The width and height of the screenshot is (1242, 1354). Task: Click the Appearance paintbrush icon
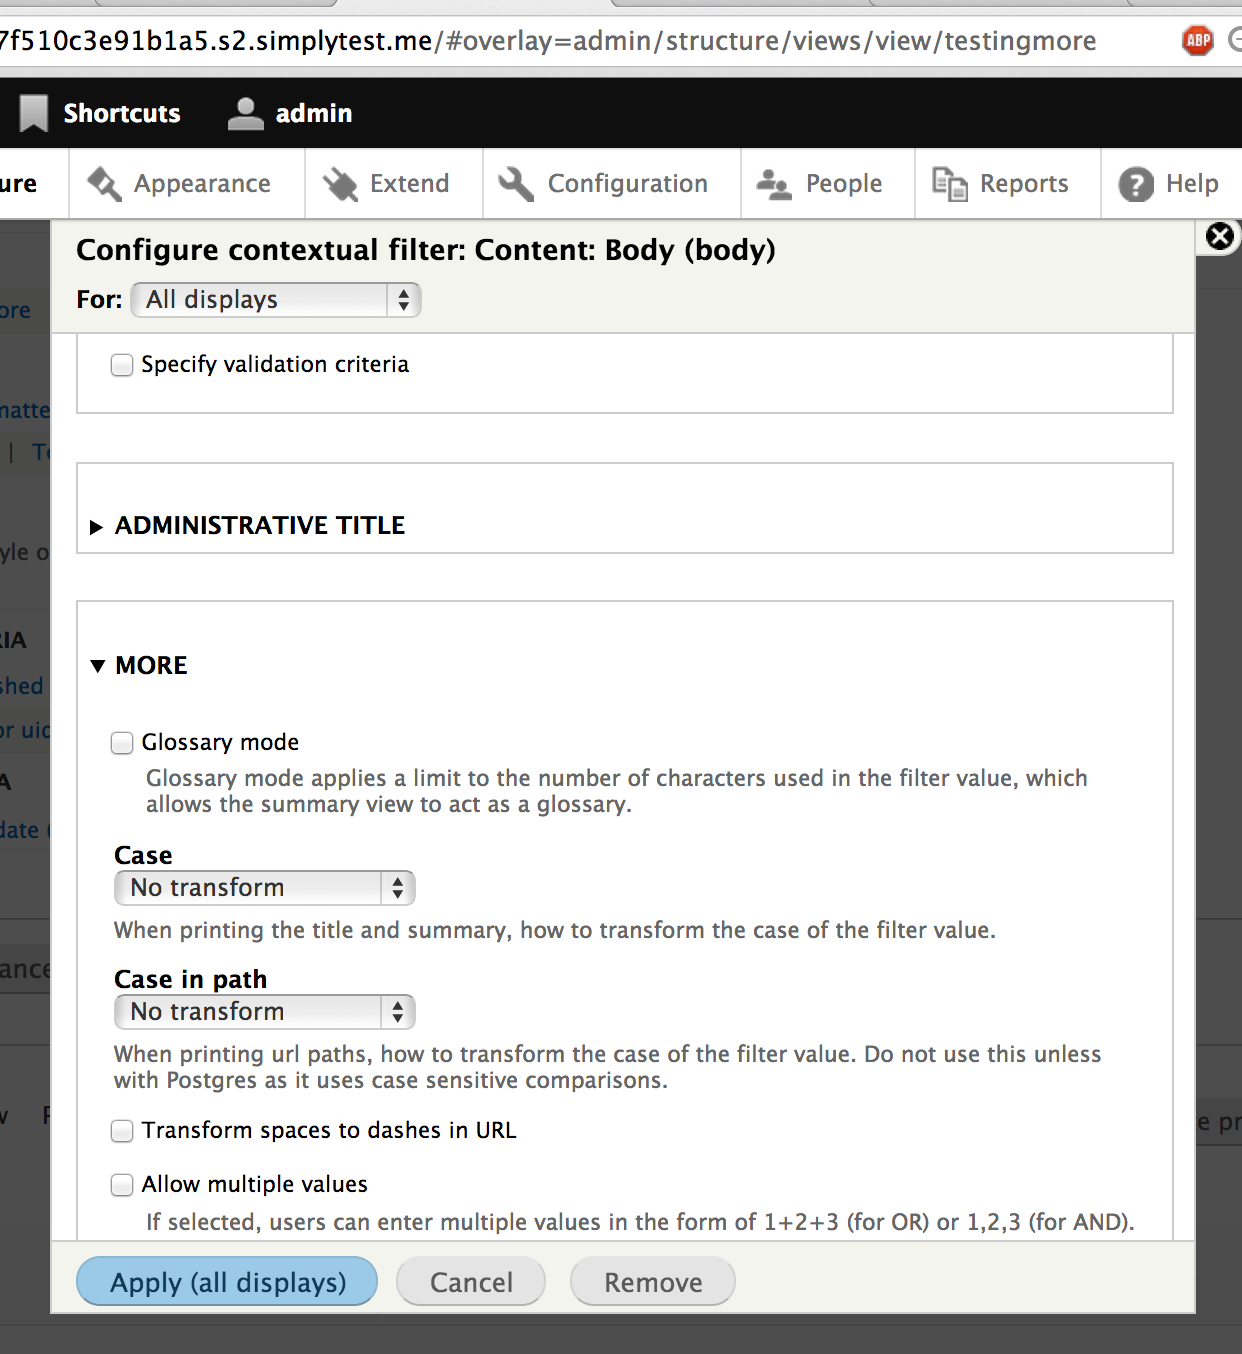point(104,184)
